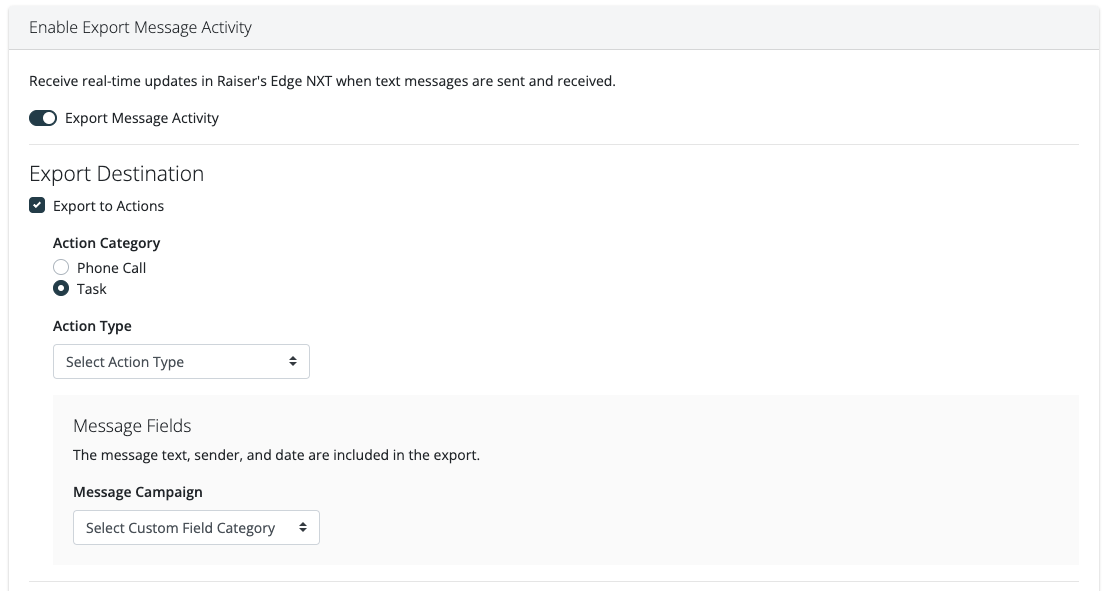Click the arrow icon in Action Type dropdown
The image size is (1105, 591).
pyautogui.click(x=293, y=362)
